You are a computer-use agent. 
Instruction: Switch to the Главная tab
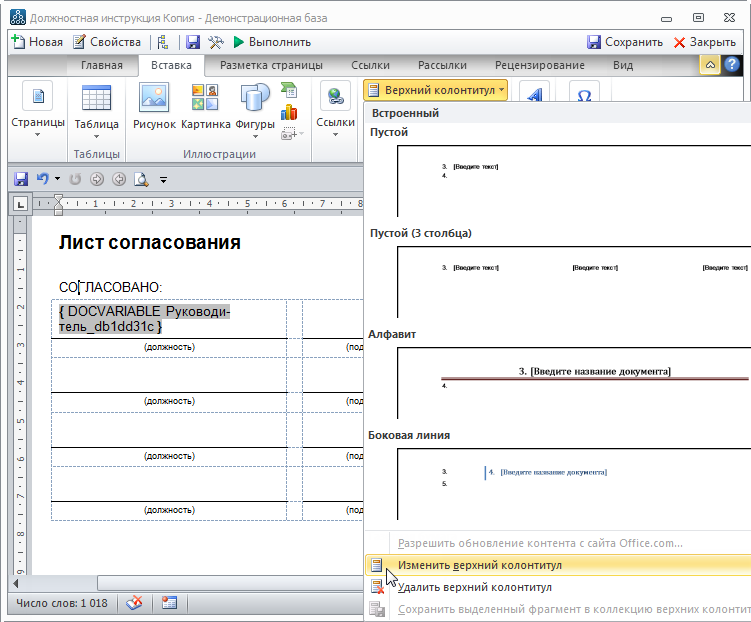(102, 65)
